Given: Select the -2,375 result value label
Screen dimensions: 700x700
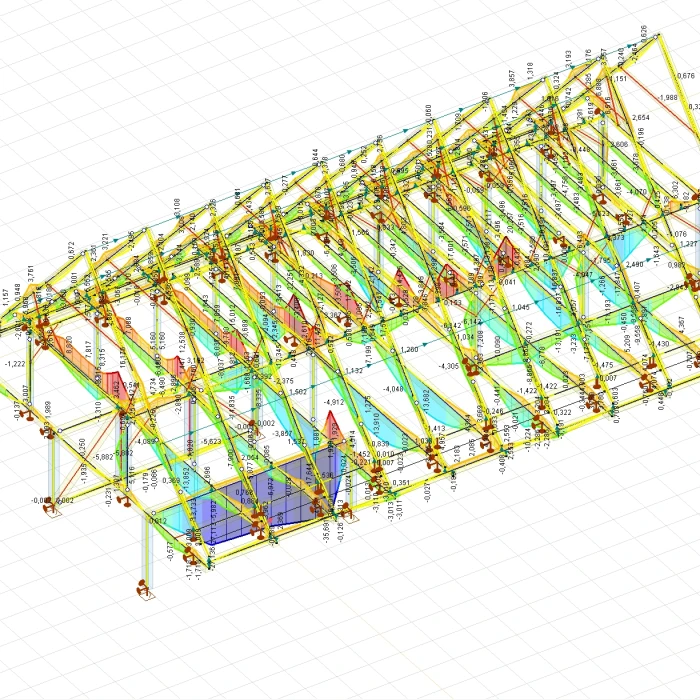Looking at the screenshot, I should pyautogui.click(x=283, y=380).
